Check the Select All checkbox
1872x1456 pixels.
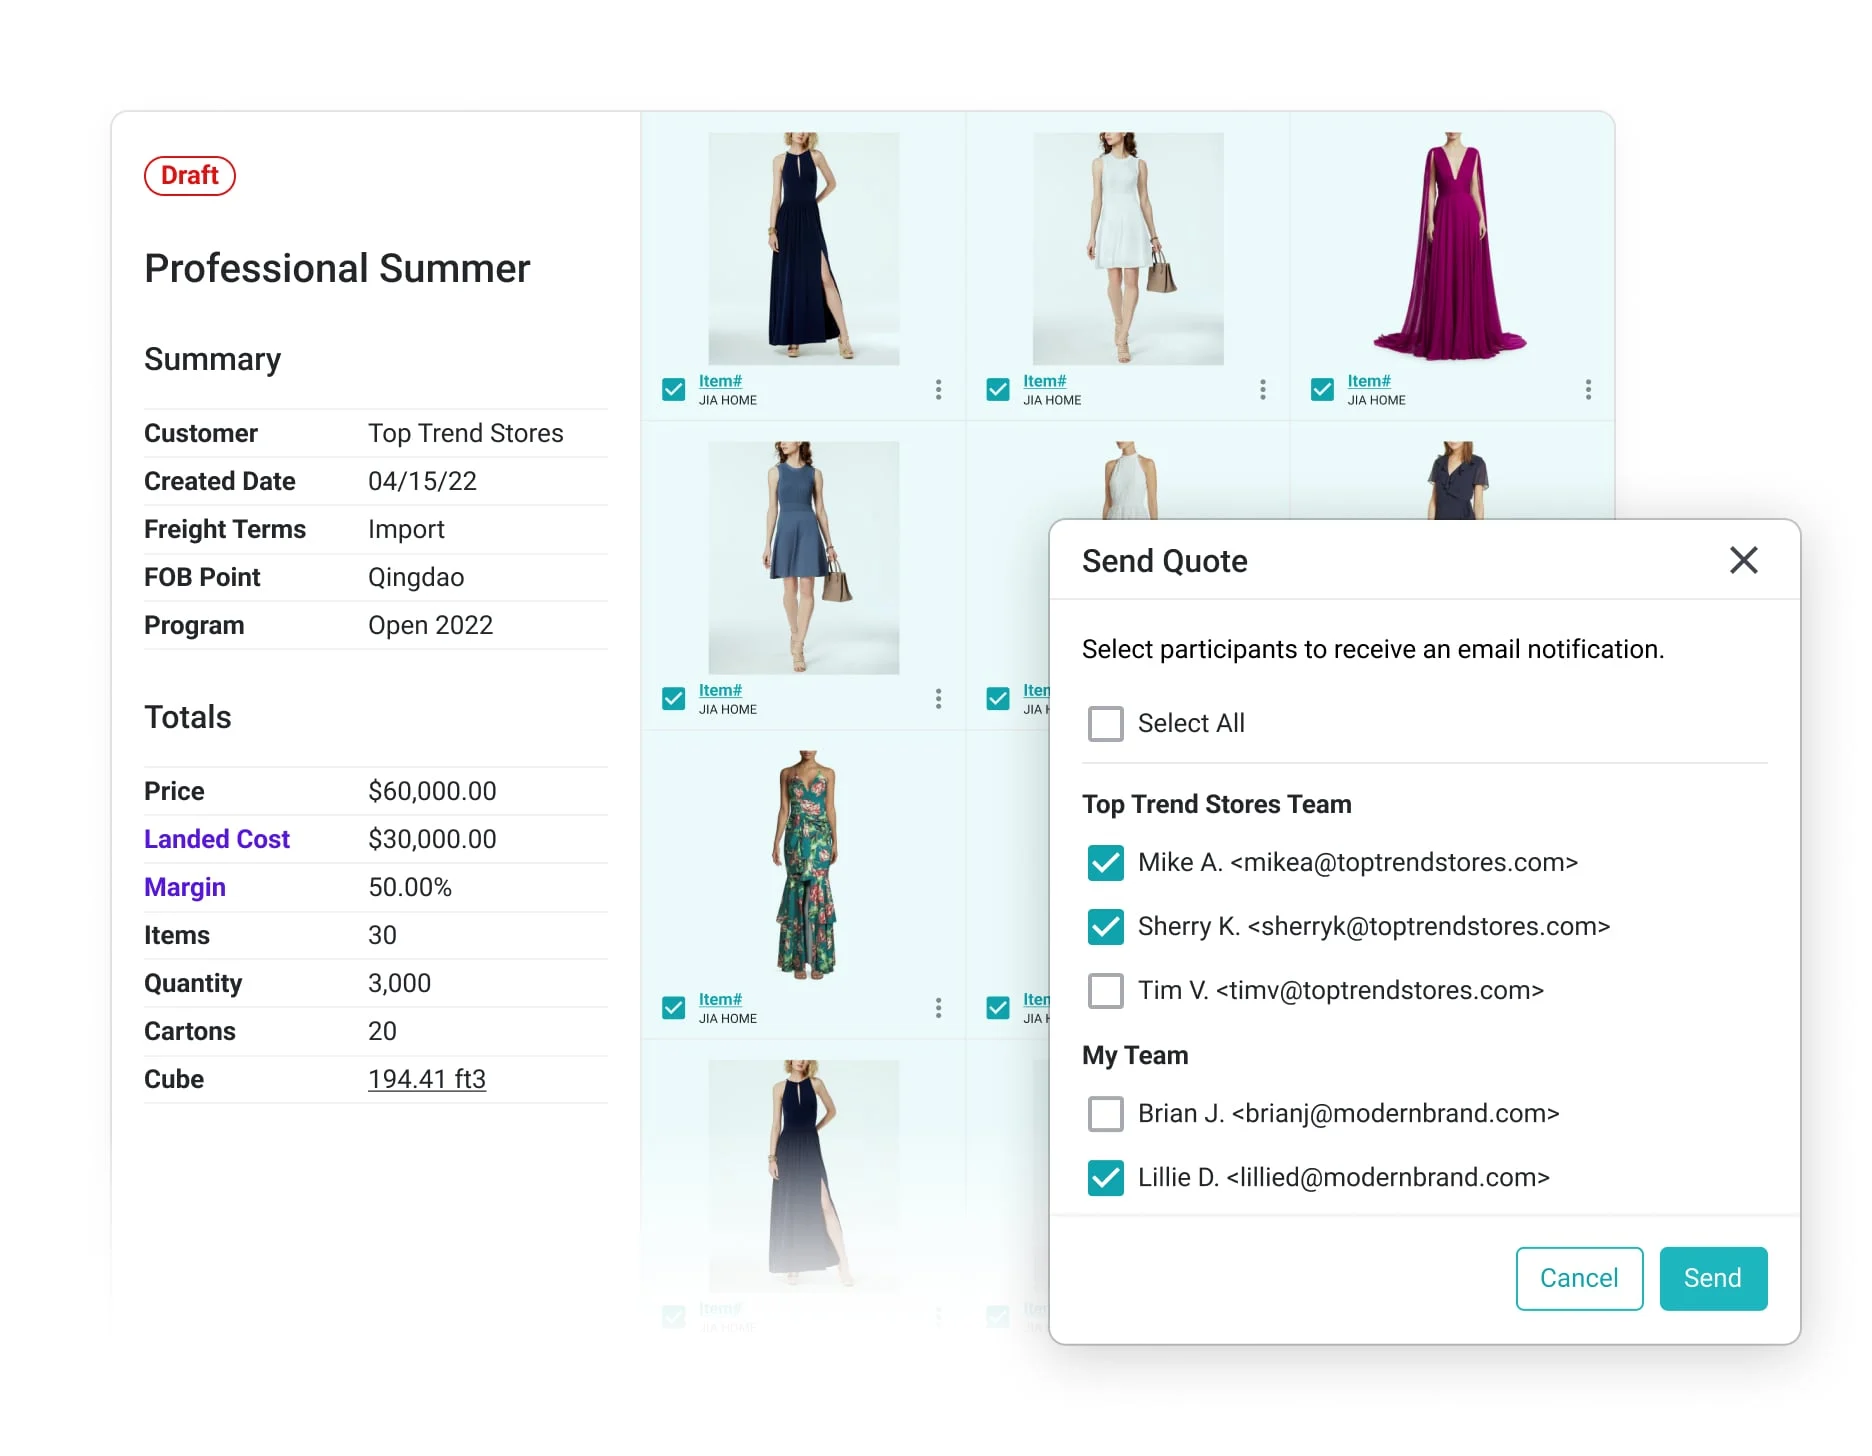(1105, 723)
